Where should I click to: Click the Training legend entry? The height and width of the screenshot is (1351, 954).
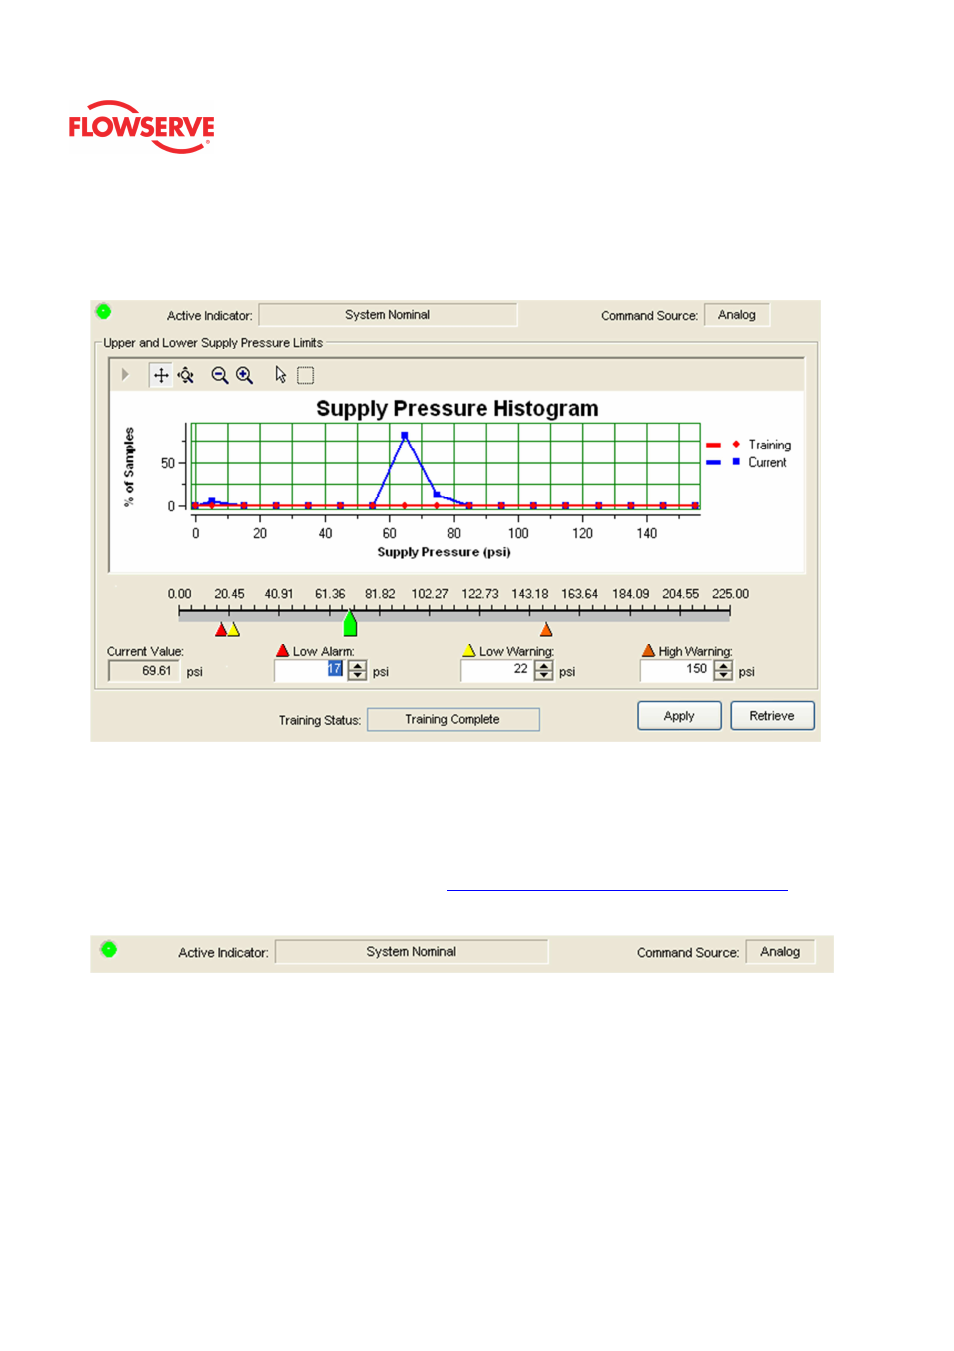(x=748, y=445)
